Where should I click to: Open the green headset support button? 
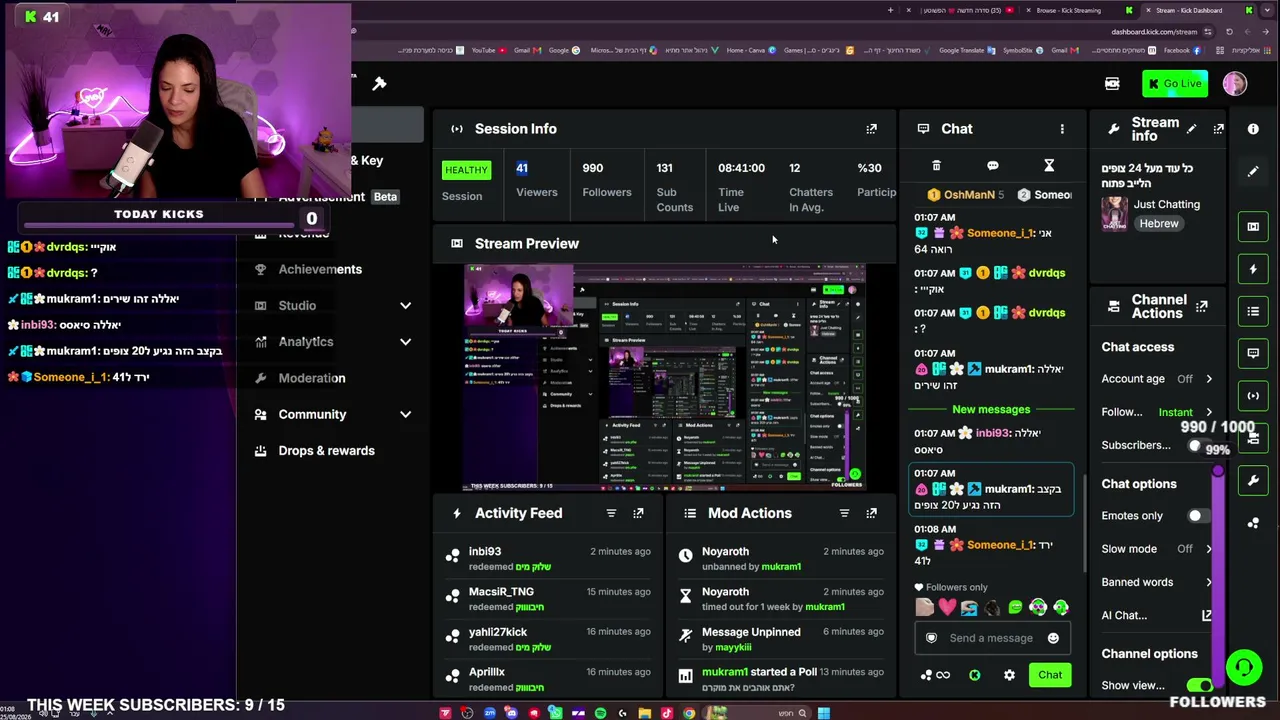tap(1244, 667)
